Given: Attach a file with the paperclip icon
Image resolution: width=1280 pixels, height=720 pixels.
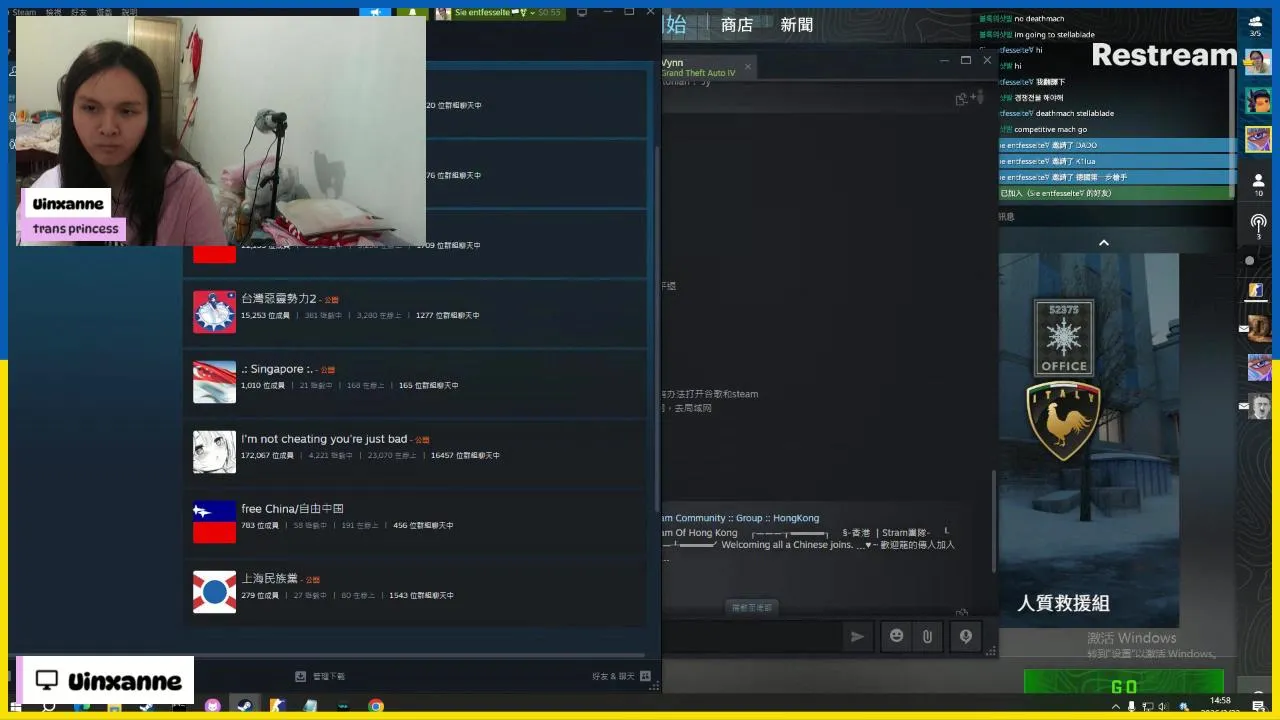Looking at the screenshot, I should (927, 636).
